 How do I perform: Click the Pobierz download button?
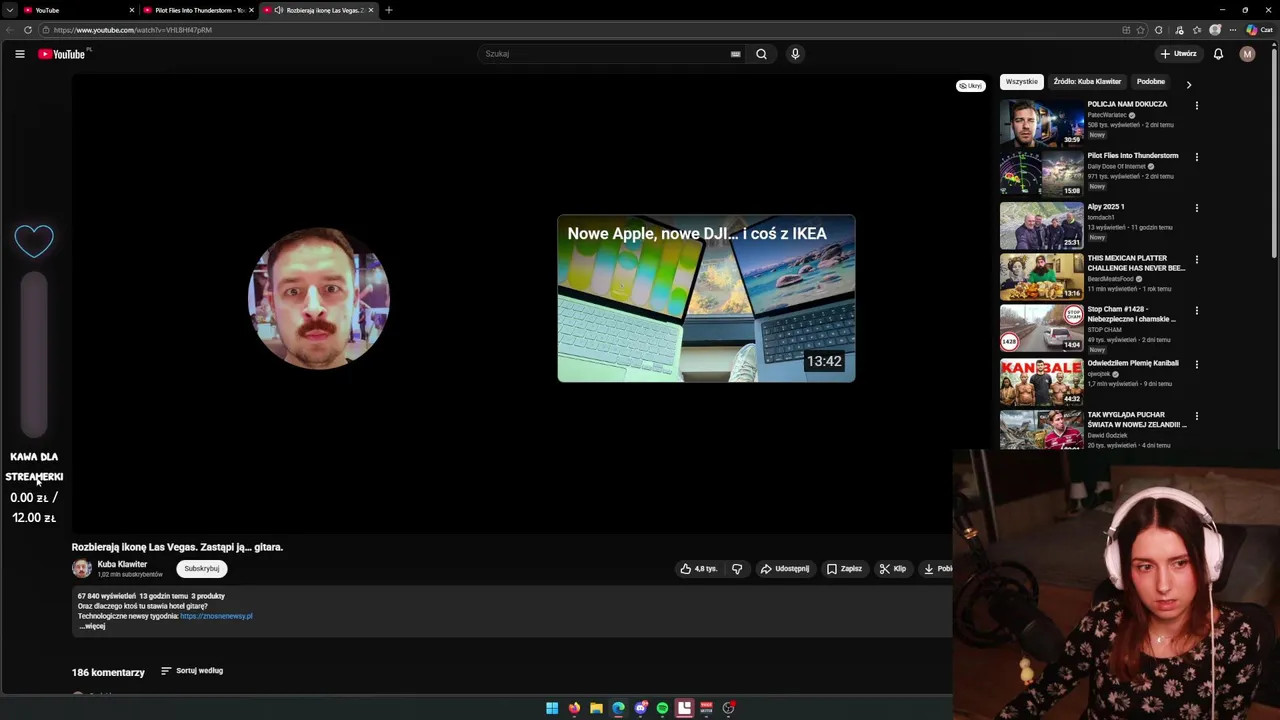[937, 569]
